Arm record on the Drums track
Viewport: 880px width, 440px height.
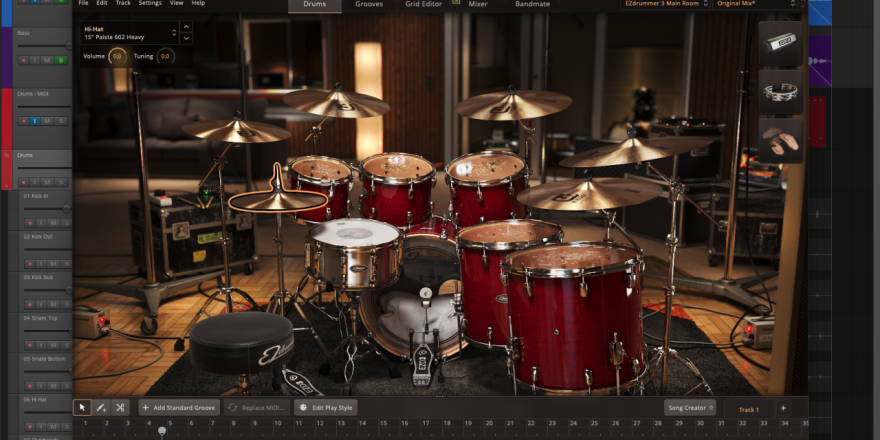pyautogui.click(x=22, y=182)
